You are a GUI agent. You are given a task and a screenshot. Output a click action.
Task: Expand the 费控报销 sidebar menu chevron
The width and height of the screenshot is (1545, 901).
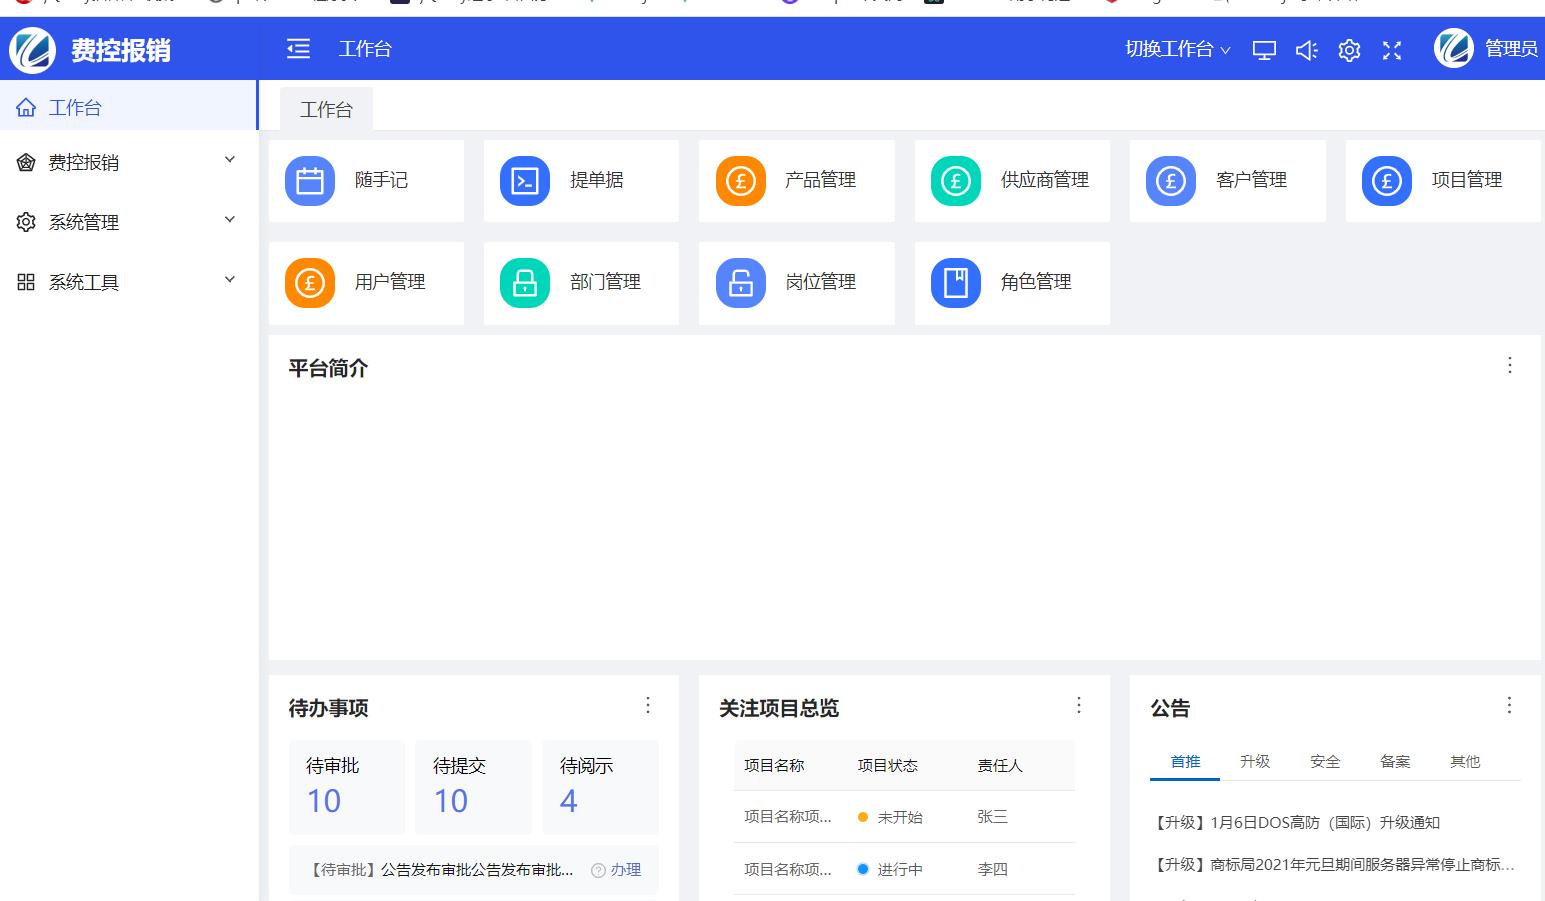click(x=230, y=160)
